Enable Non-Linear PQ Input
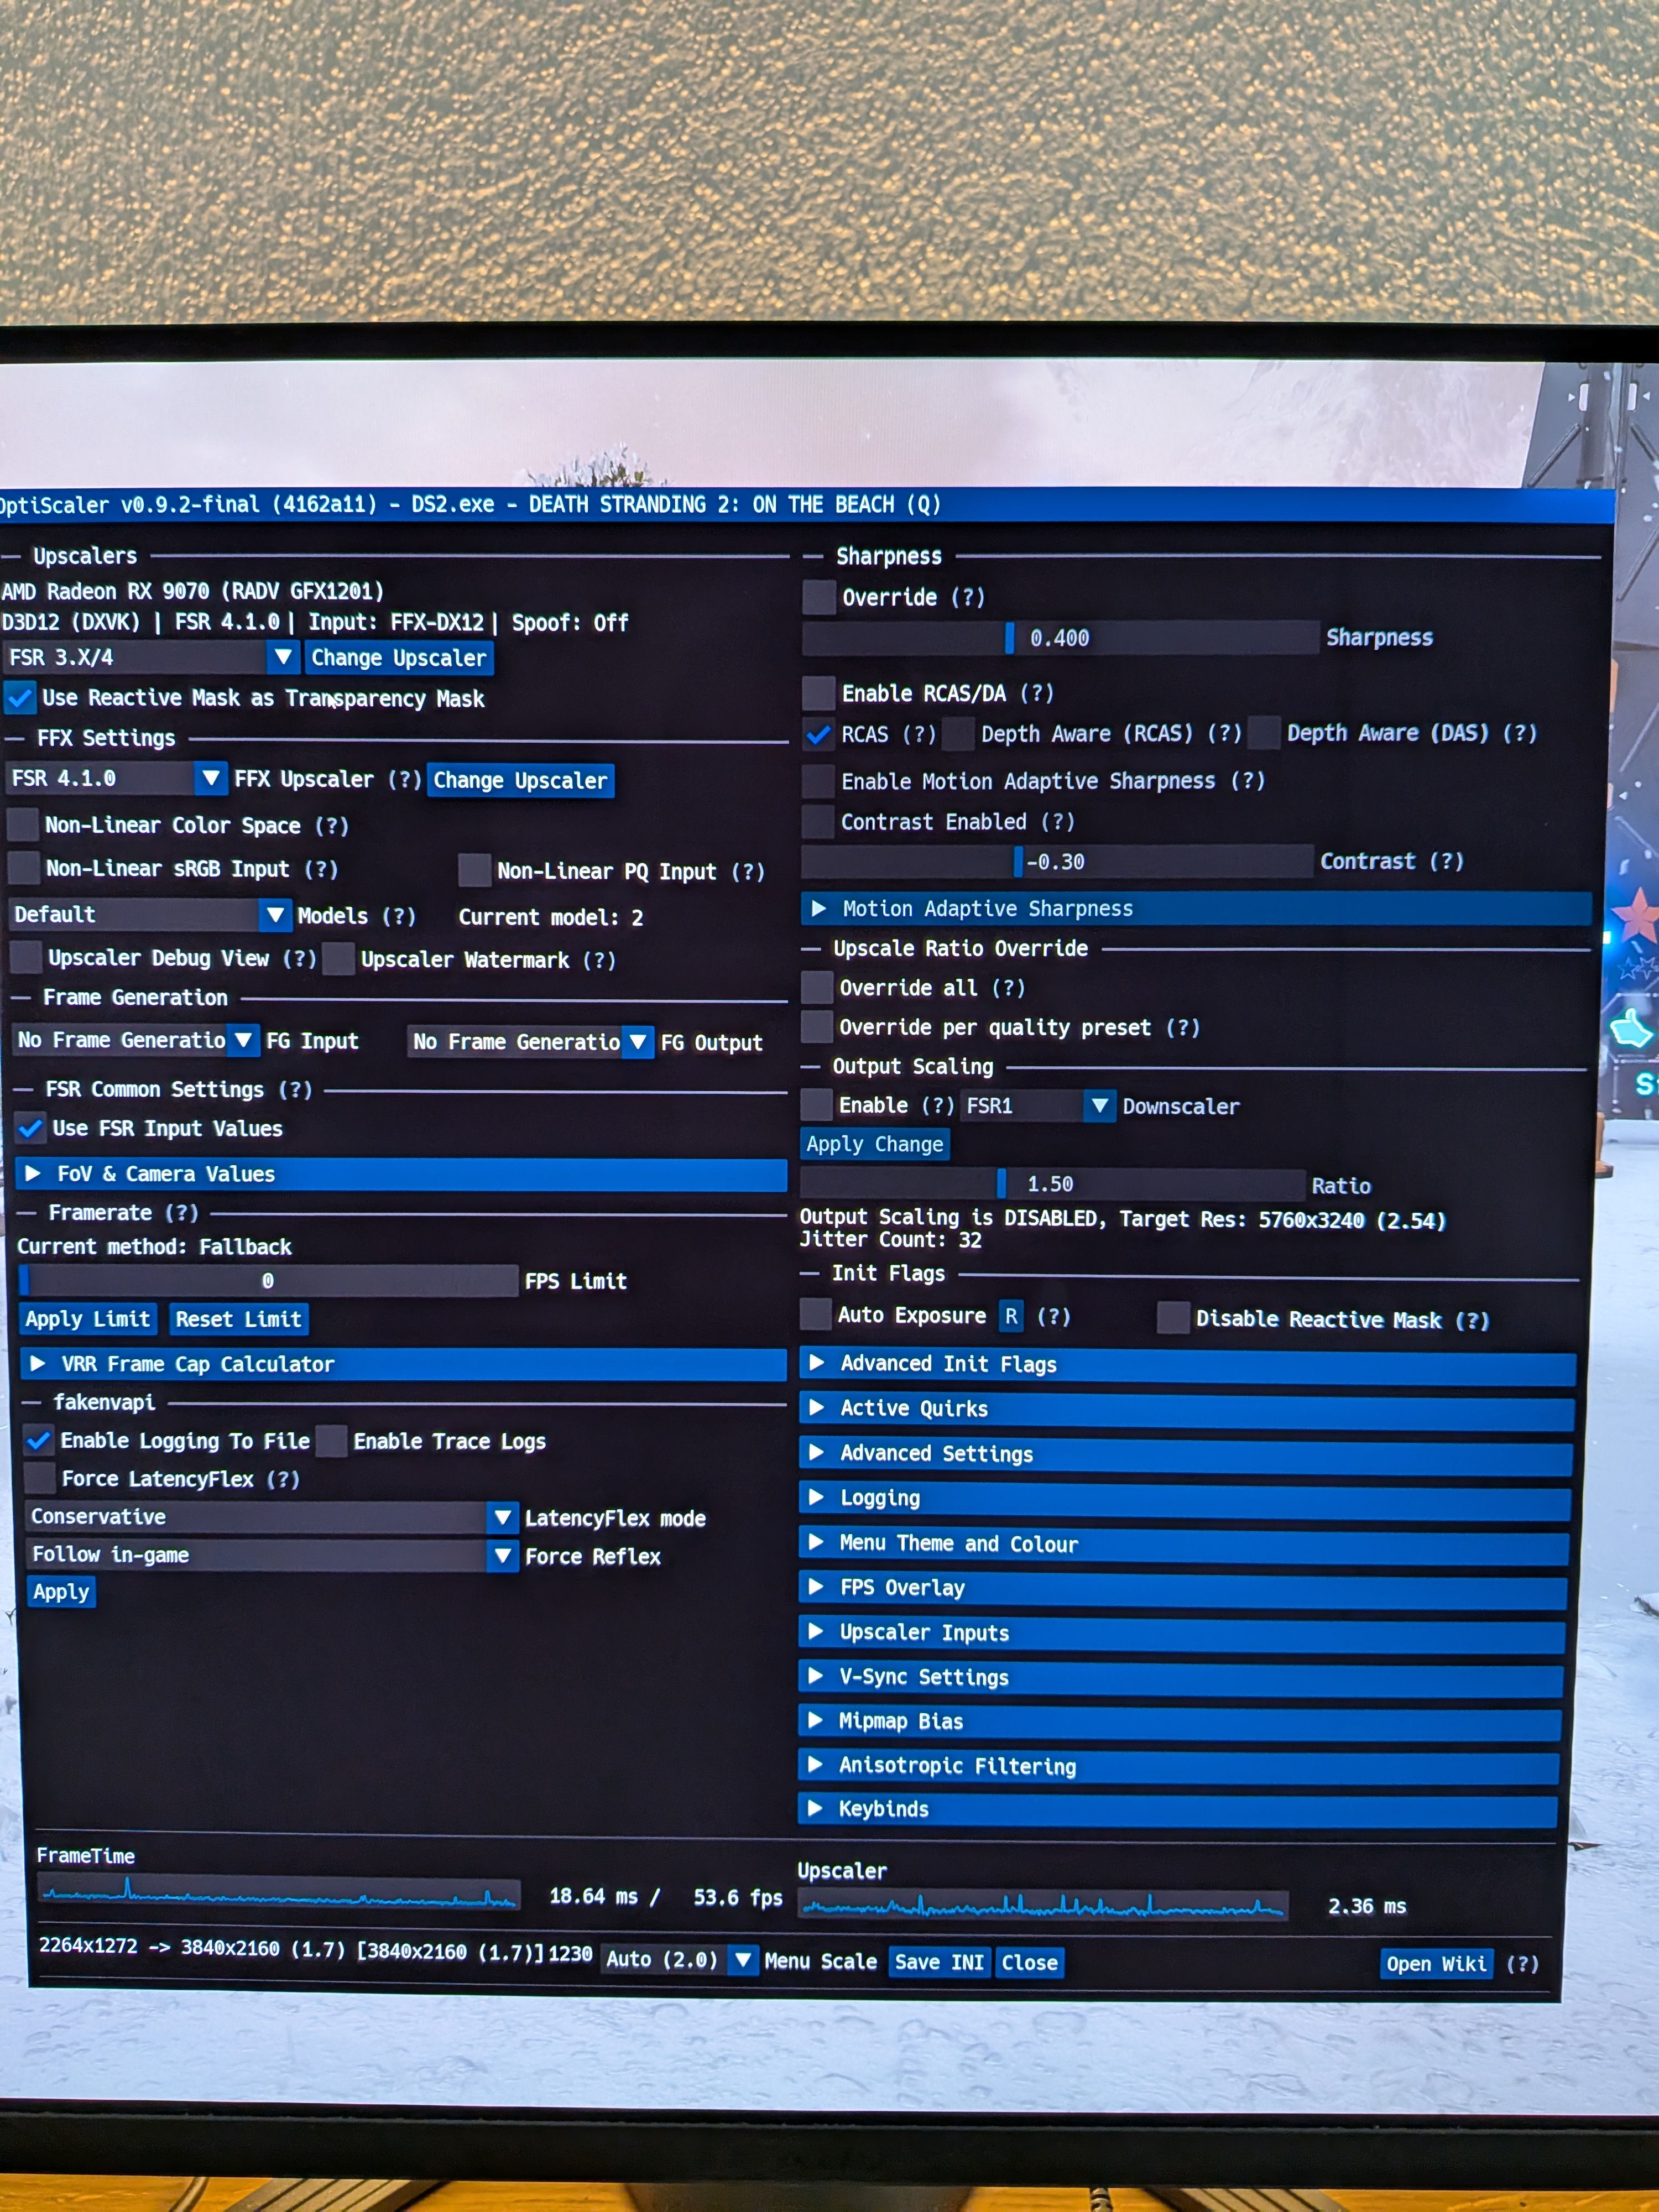The width and height of the screenshot is (1659, 2212). 474,870
